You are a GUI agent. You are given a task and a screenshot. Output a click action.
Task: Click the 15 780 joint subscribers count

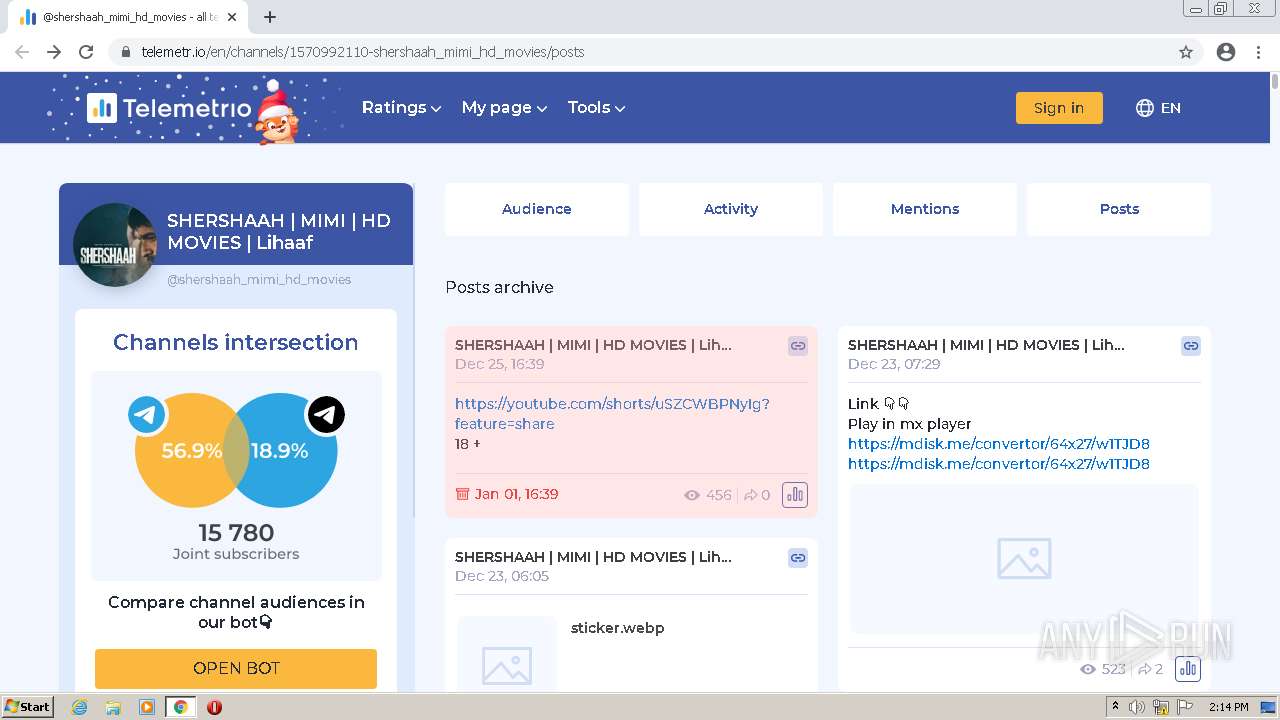point(236,533)
